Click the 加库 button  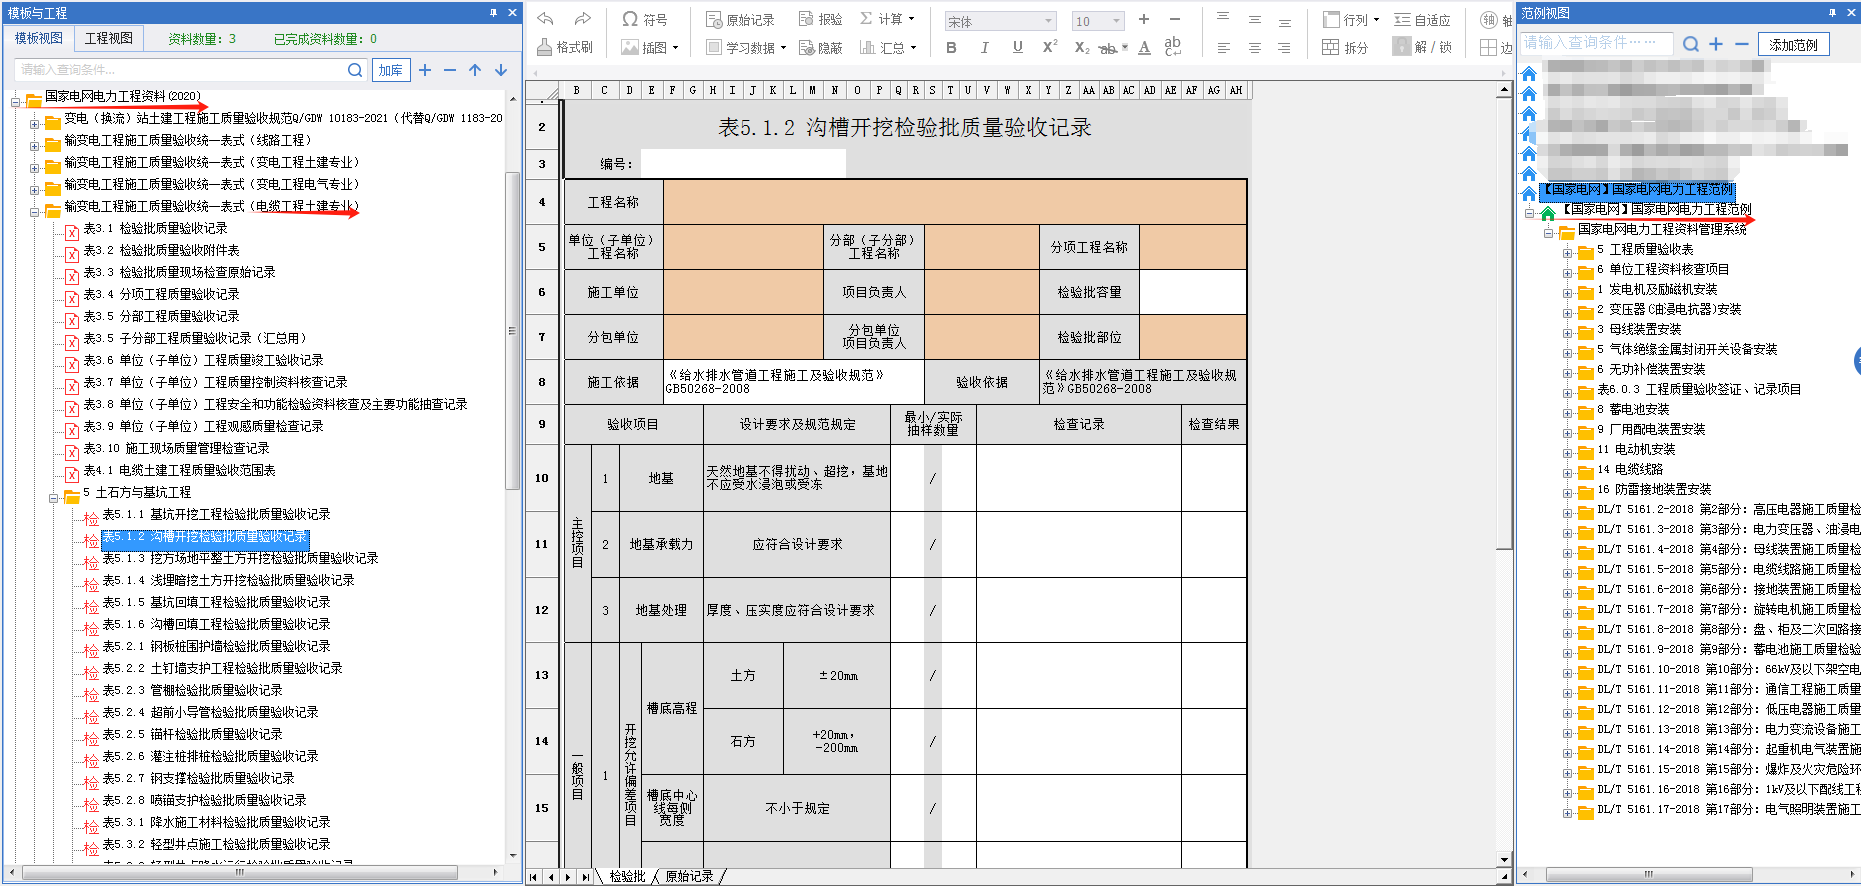[x=390, y=70]
